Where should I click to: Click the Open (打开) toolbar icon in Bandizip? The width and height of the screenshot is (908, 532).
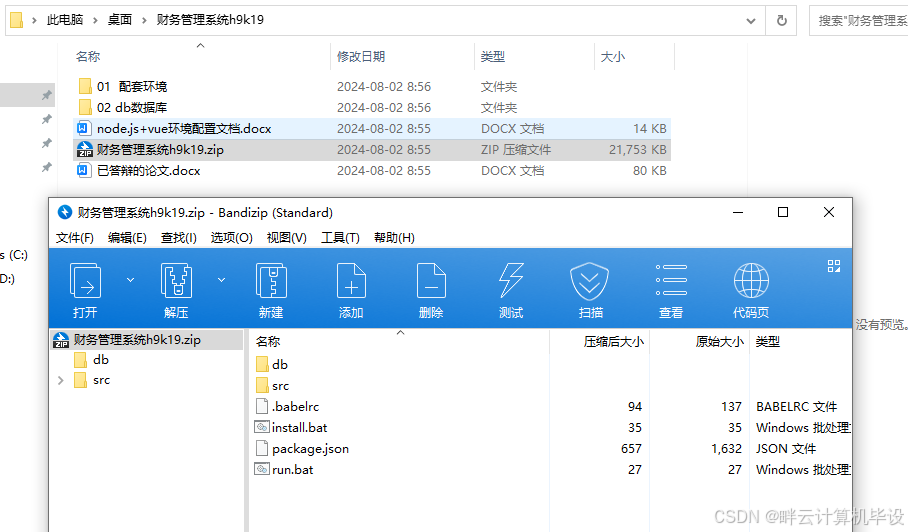(85, 291)
